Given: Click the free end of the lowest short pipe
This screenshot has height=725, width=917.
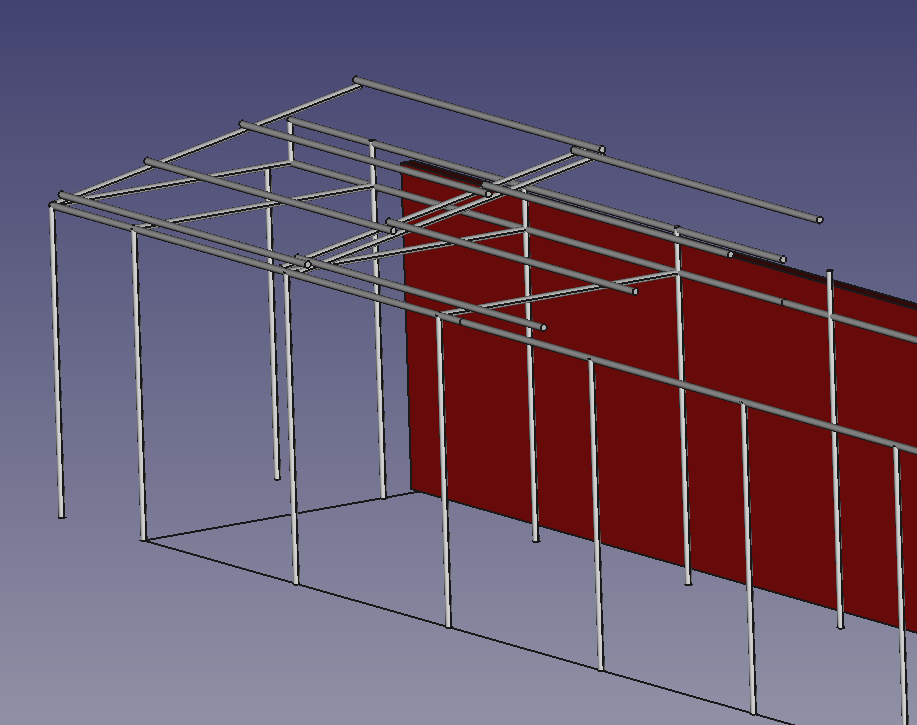Looking at the screenshot, I should (x=543, y=327).
